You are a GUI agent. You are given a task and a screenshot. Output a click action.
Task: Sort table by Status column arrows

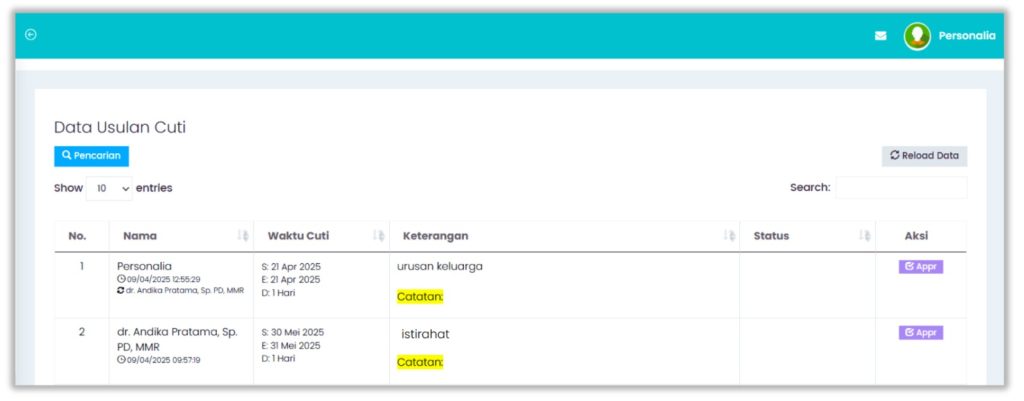click(x=864, y=236)
